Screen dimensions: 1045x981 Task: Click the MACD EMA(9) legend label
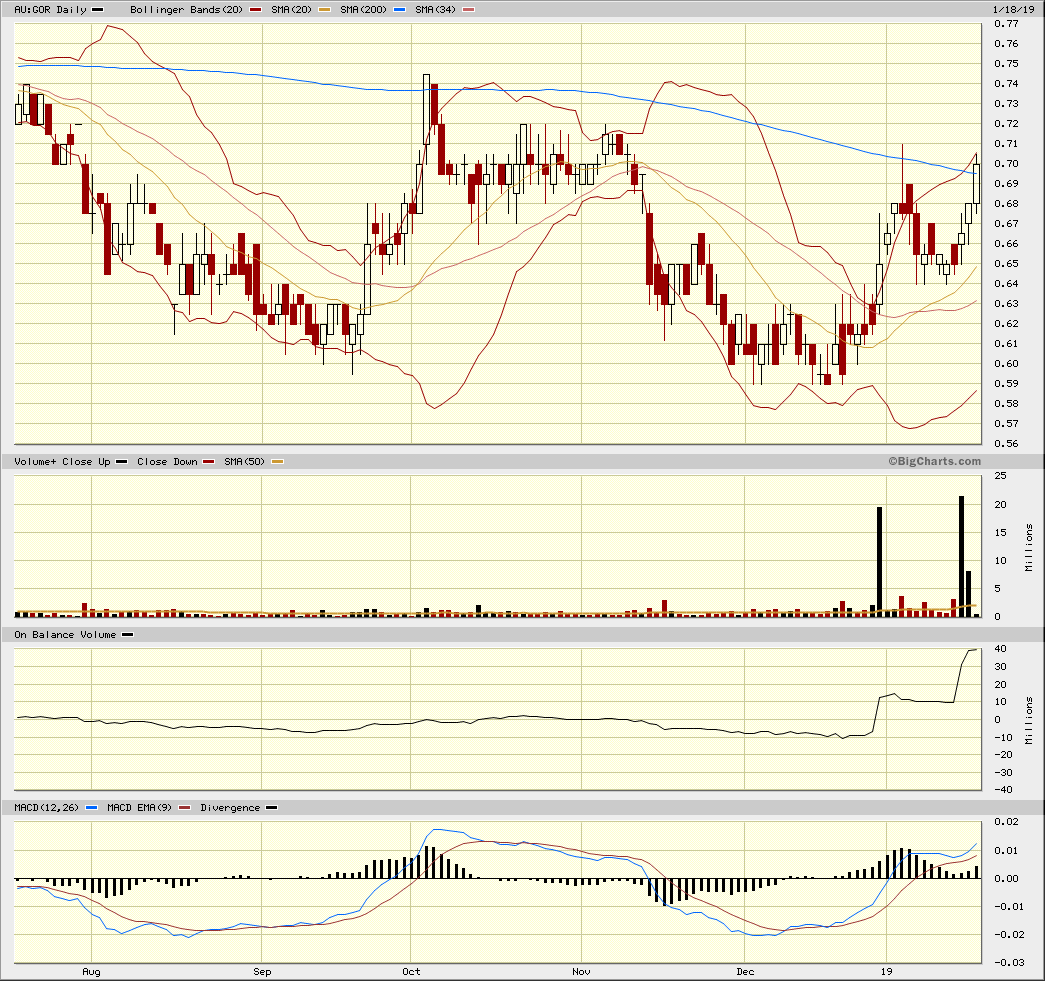point(139,808)
